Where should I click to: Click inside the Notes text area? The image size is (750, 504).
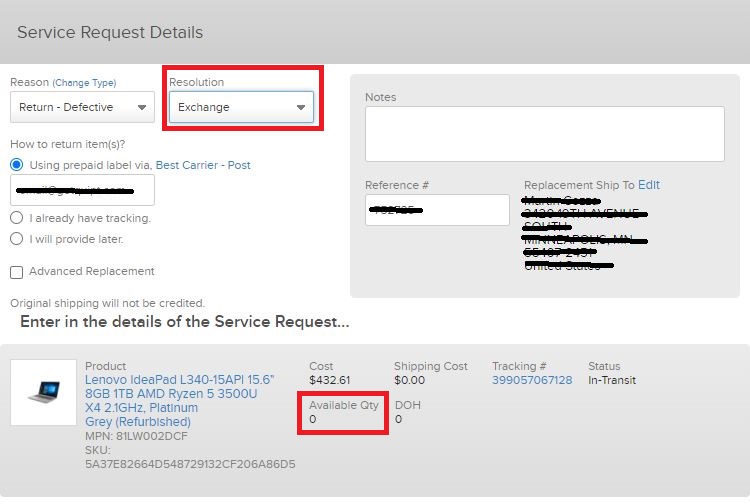click(x=545, y=134)
